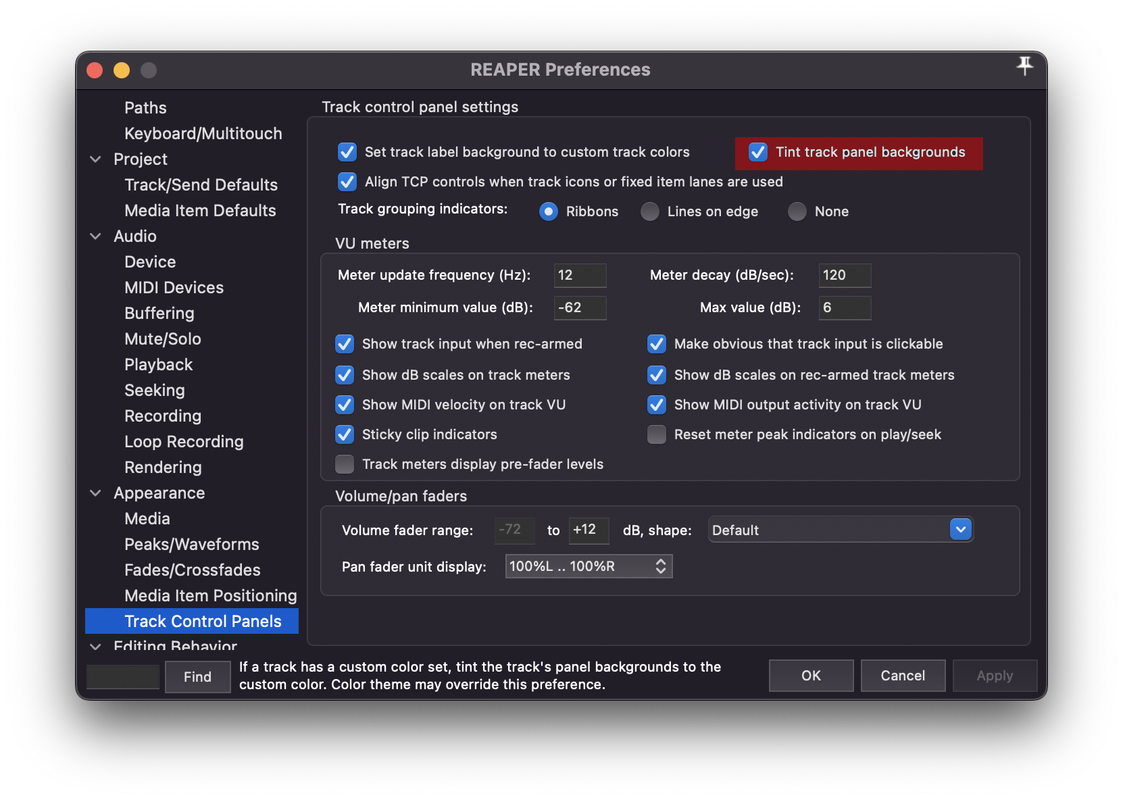Enable Track meters display pre-fader levels
The image size is (1123, 800).
[345, 464]
